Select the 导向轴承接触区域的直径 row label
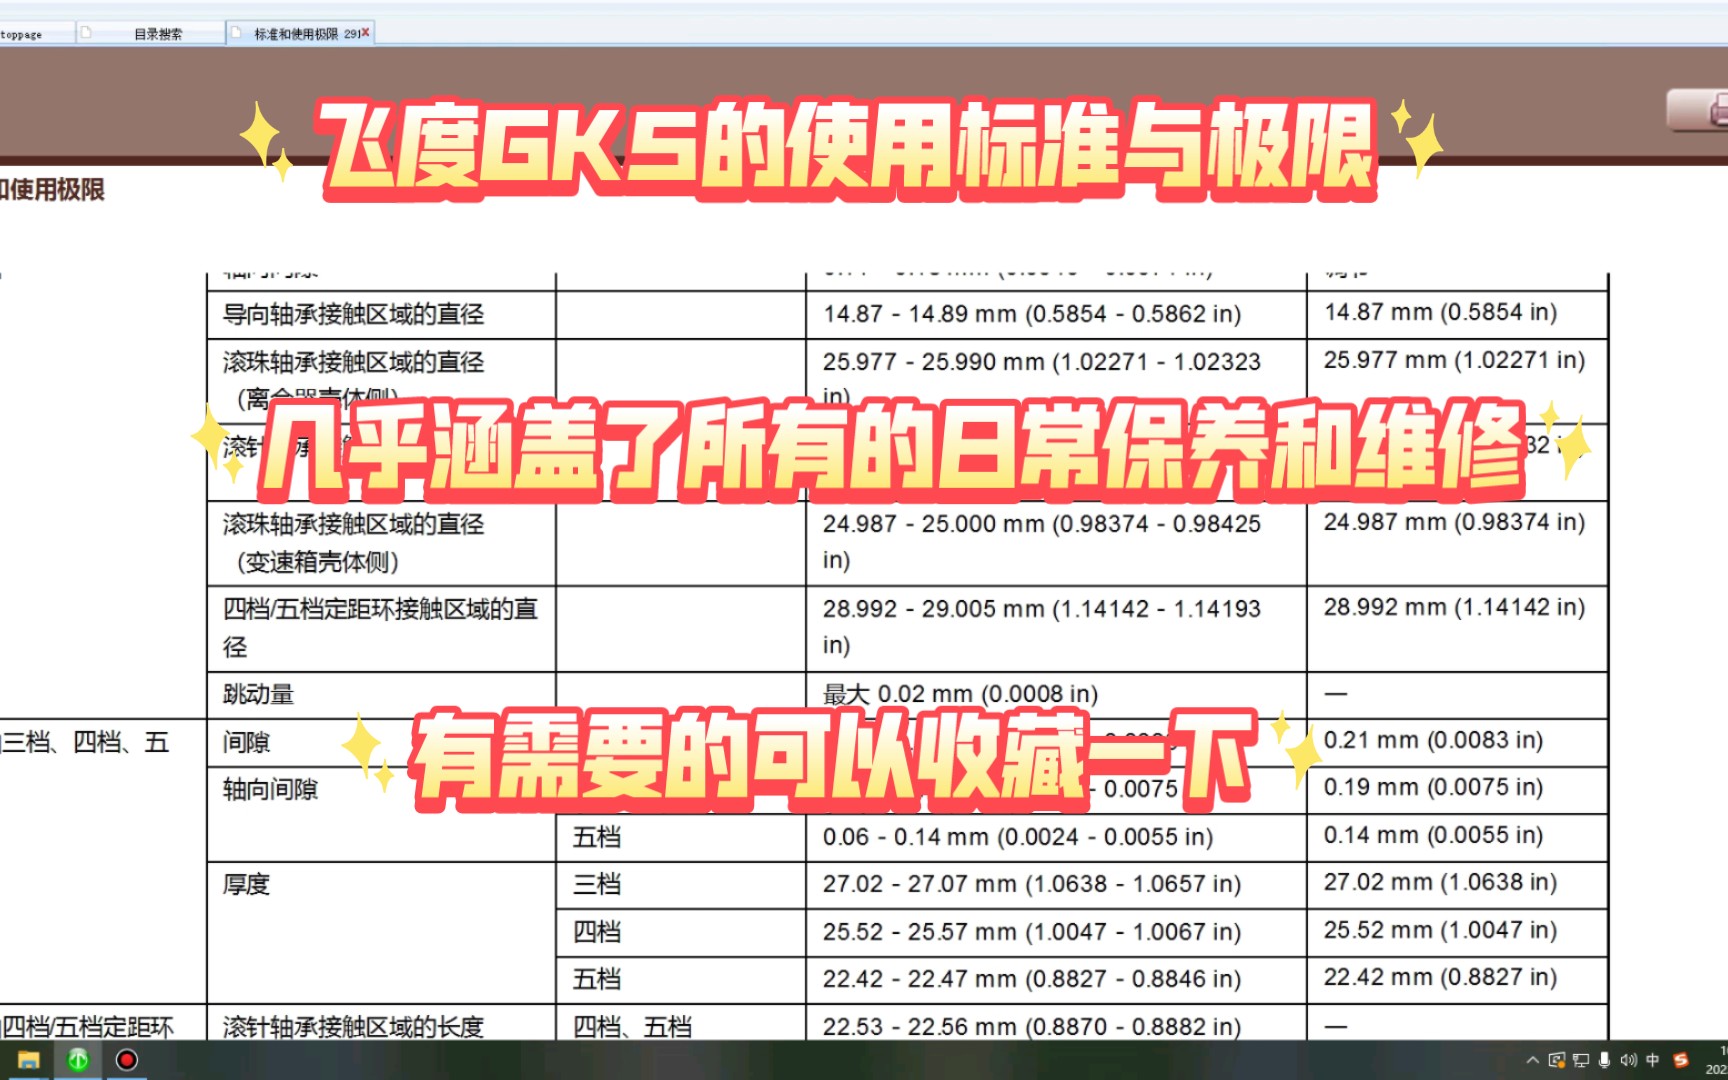 pyautogui.click(x=353, y=315)
